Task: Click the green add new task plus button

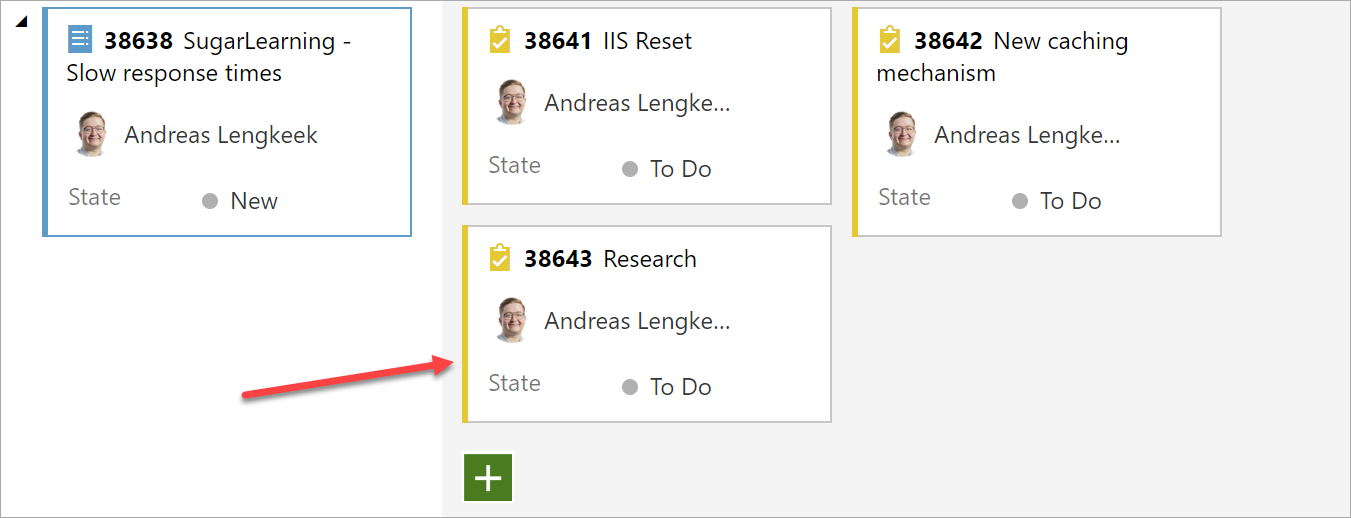Action: 488,478
